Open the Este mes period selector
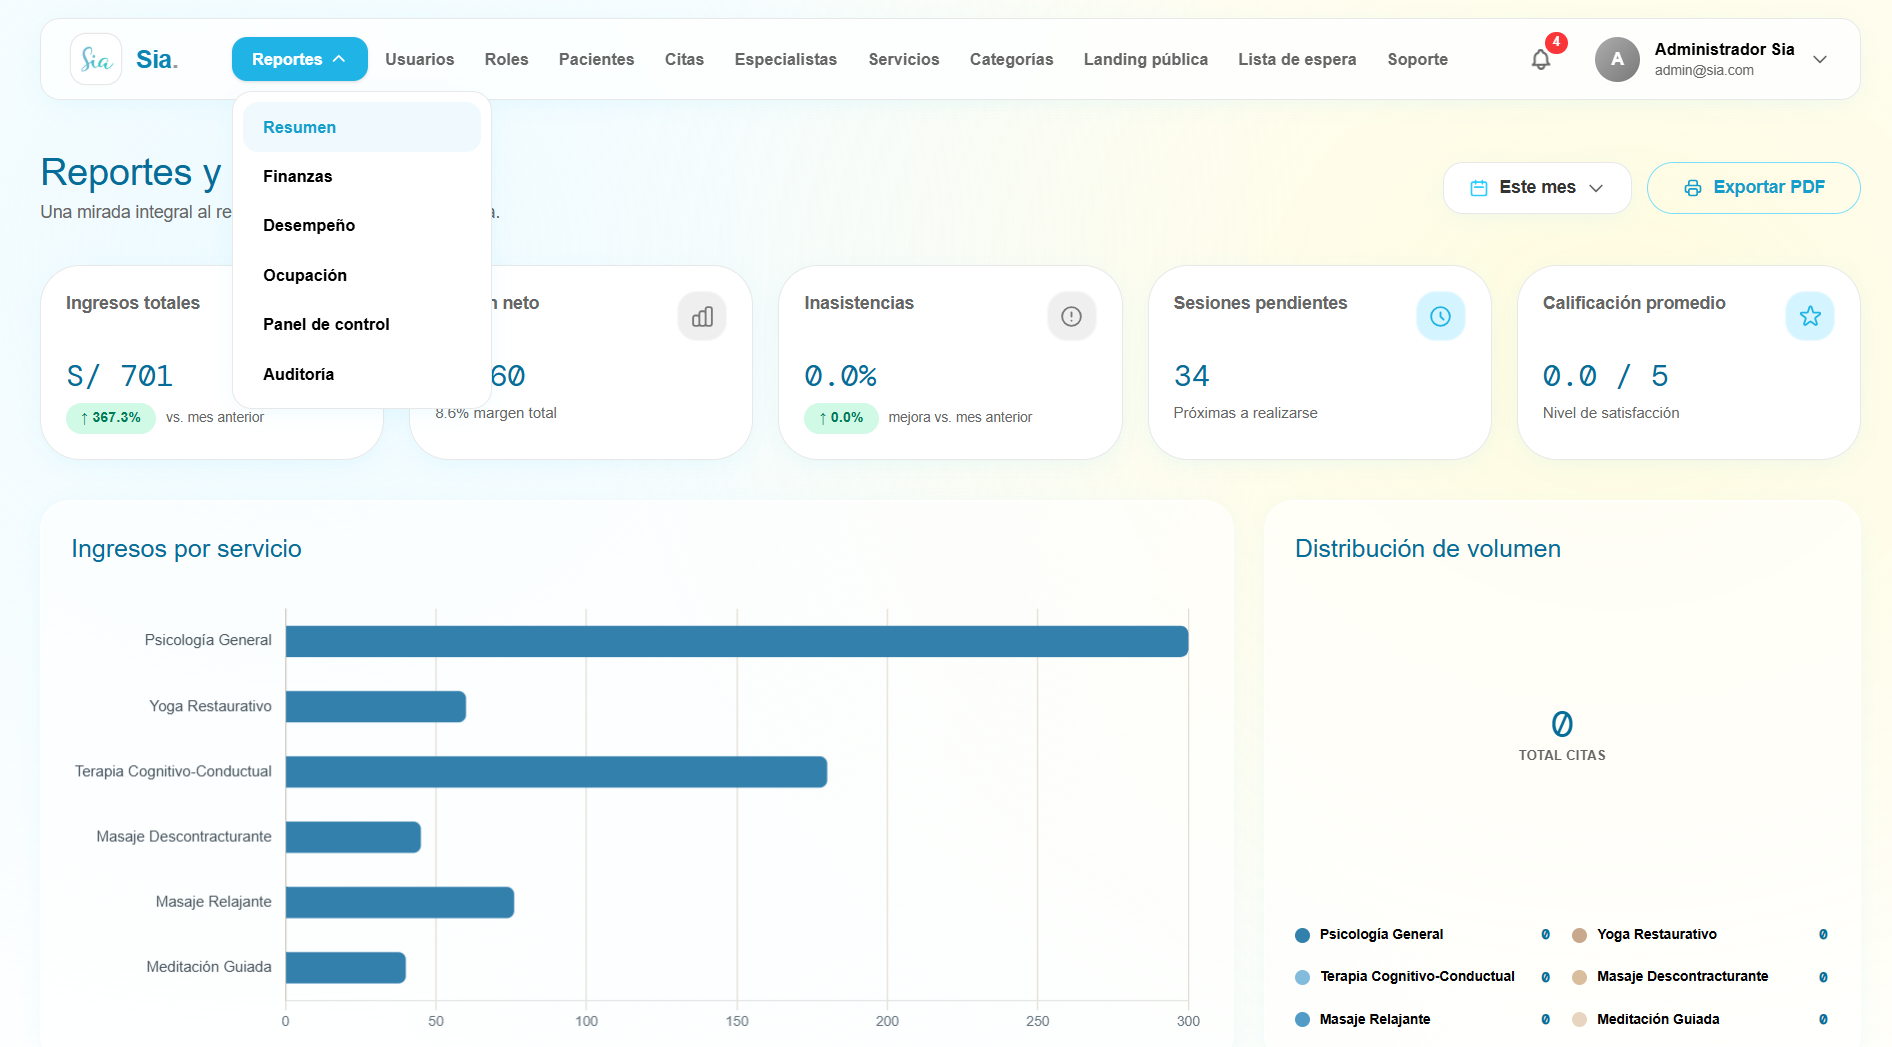The height and width of the screenshot is (1047, 1892). pyautogui.click(x=1537, y=188)
